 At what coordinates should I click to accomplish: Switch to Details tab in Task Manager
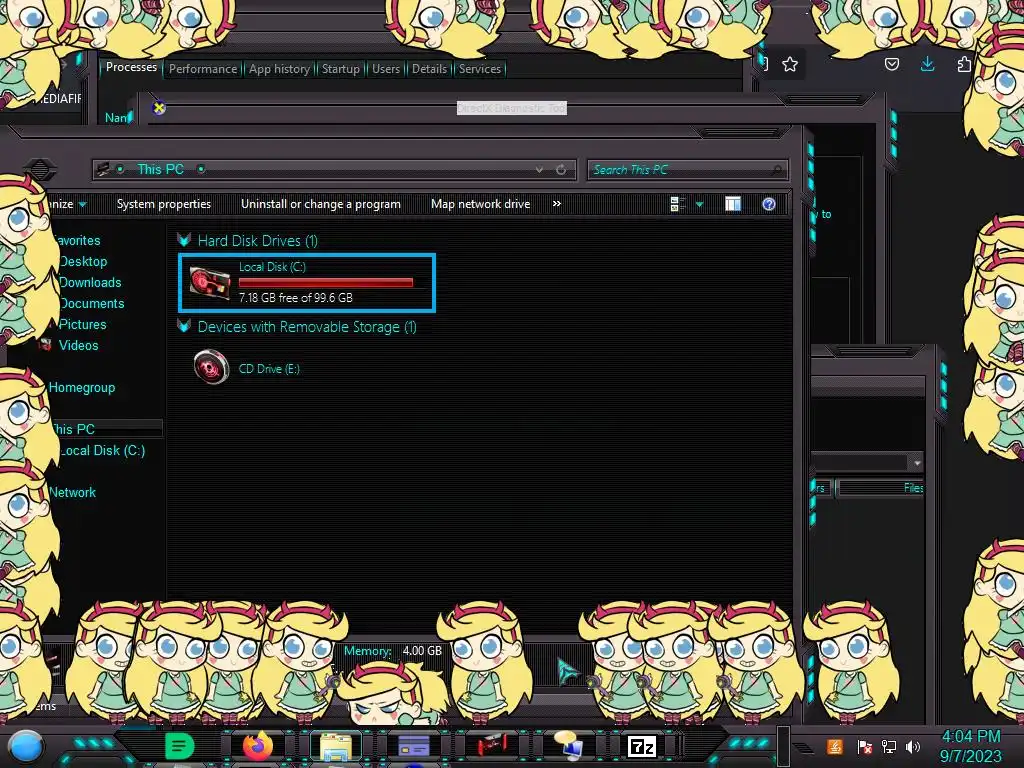(429, 69)
